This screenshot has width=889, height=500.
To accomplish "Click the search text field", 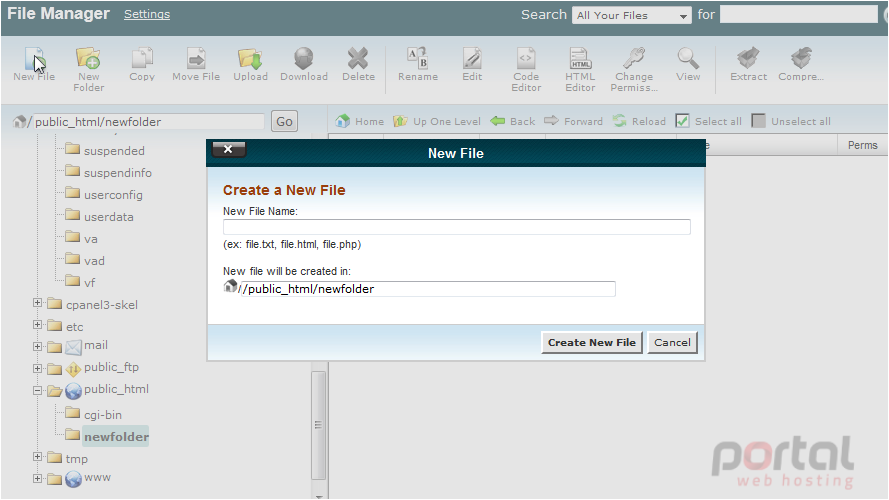I will point(798,14).
